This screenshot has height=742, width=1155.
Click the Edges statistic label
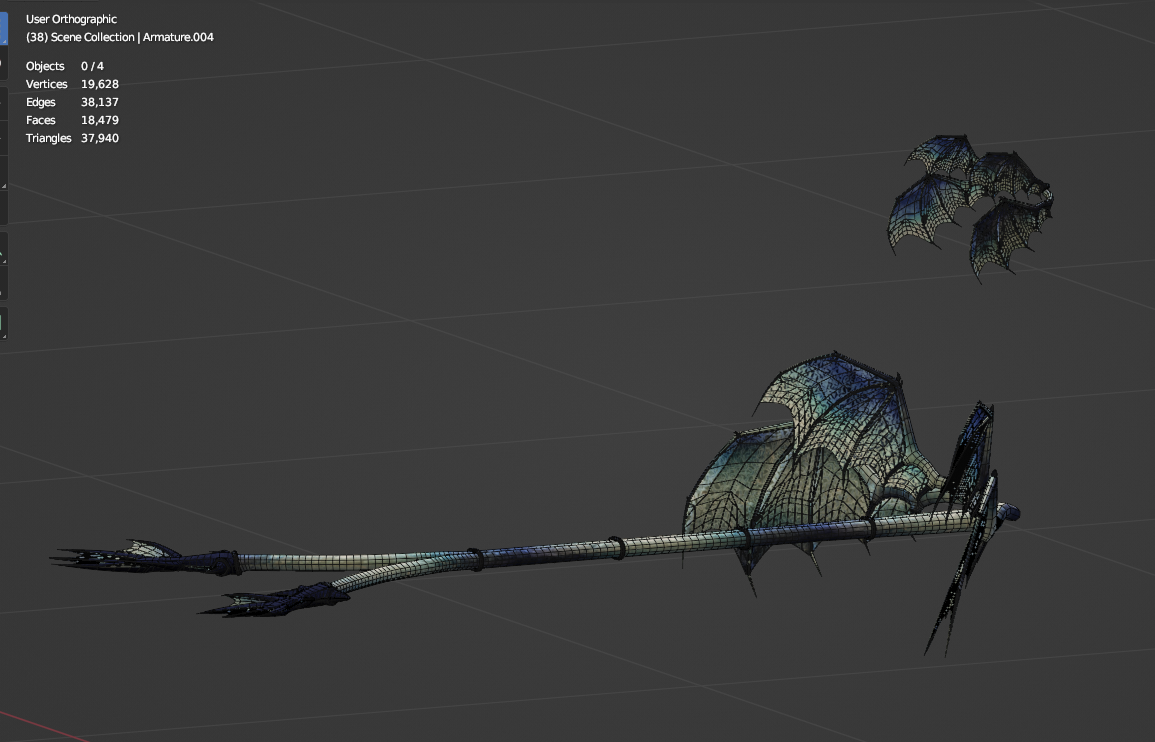click(41, 102)
